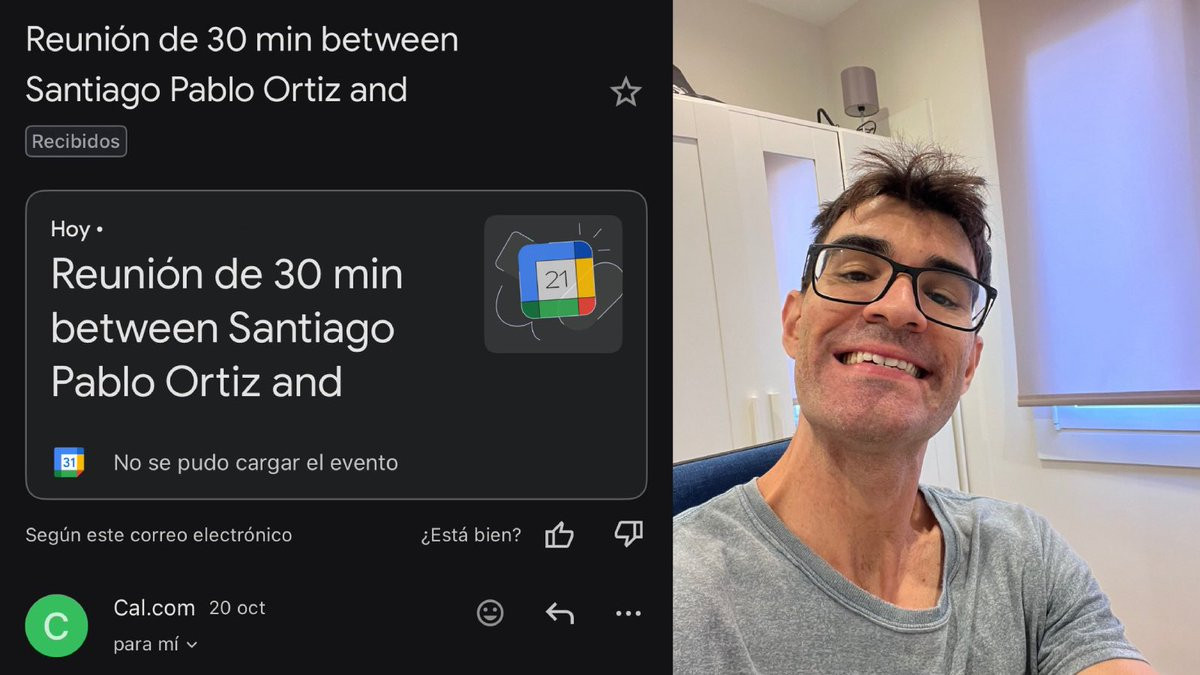This screenshot has width=1200, height=675.
Task: Click the small Google Calendar 31 icon
Action: (69, 462)
